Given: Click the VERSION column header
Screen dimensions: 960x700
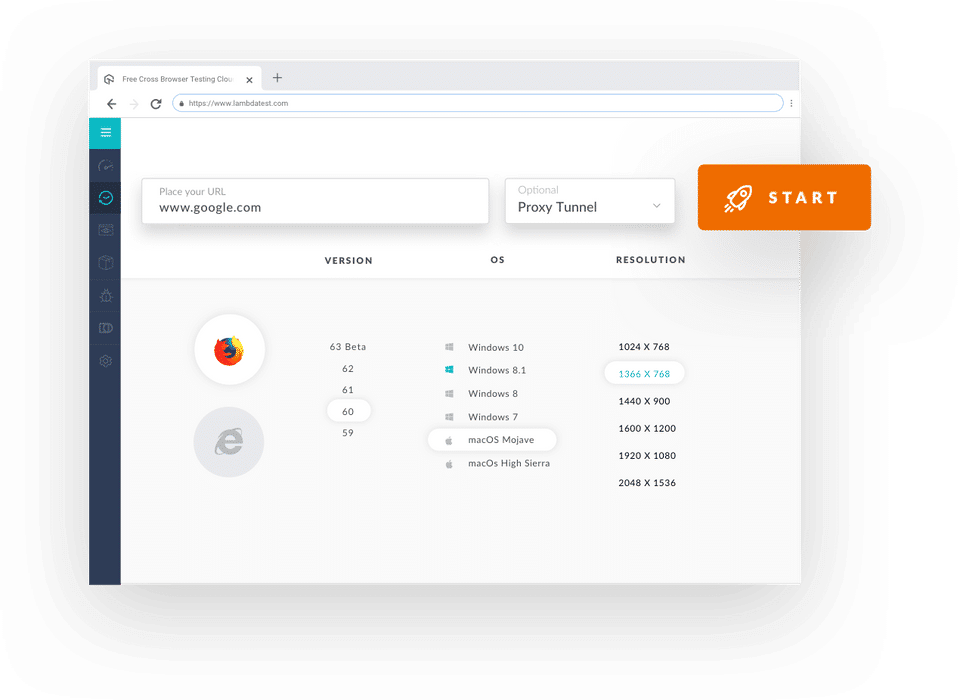Looking at the screenshot, I should tap(348, 260).
